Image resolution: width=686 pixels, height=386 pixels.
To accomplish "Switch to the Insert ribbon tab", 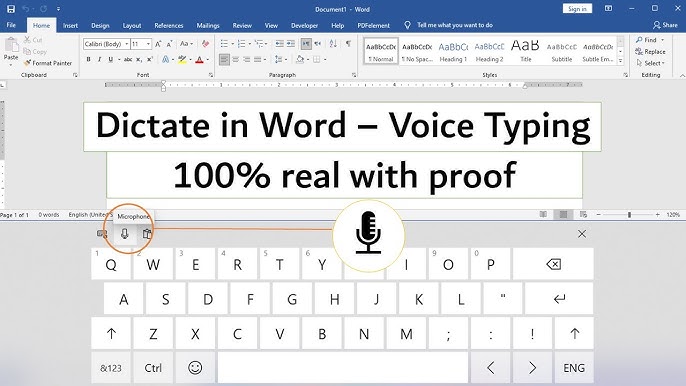I will click(x=70, y=25).
